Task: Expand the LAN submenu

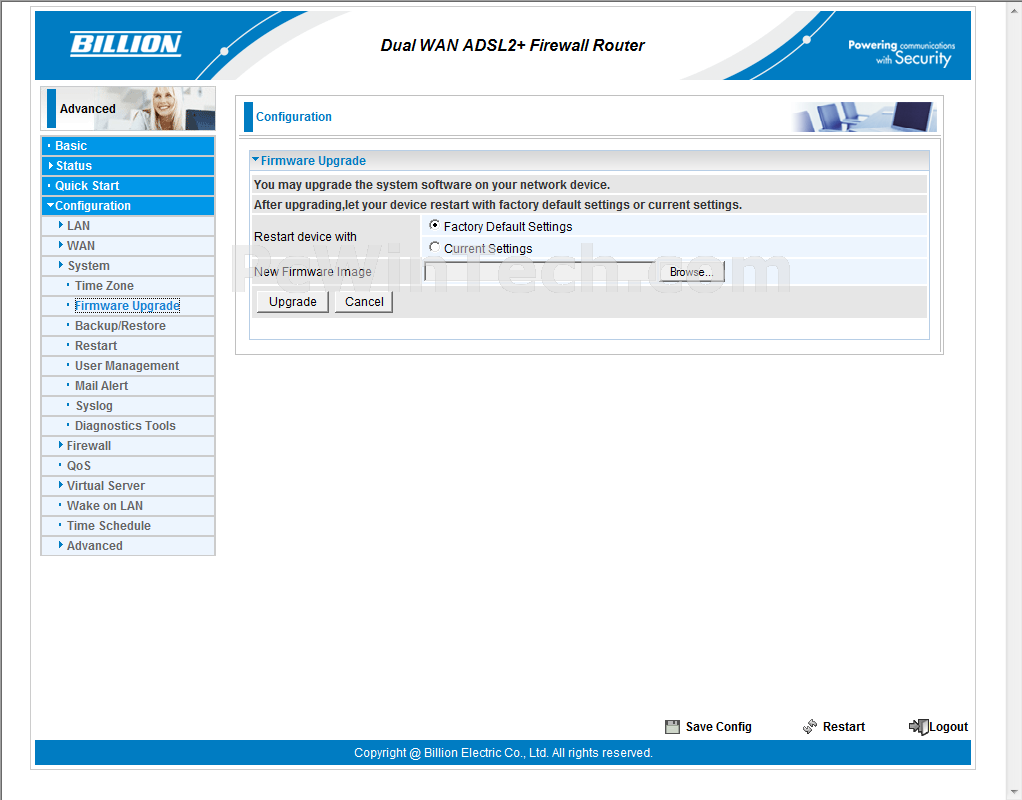Action: pos(78,226)
